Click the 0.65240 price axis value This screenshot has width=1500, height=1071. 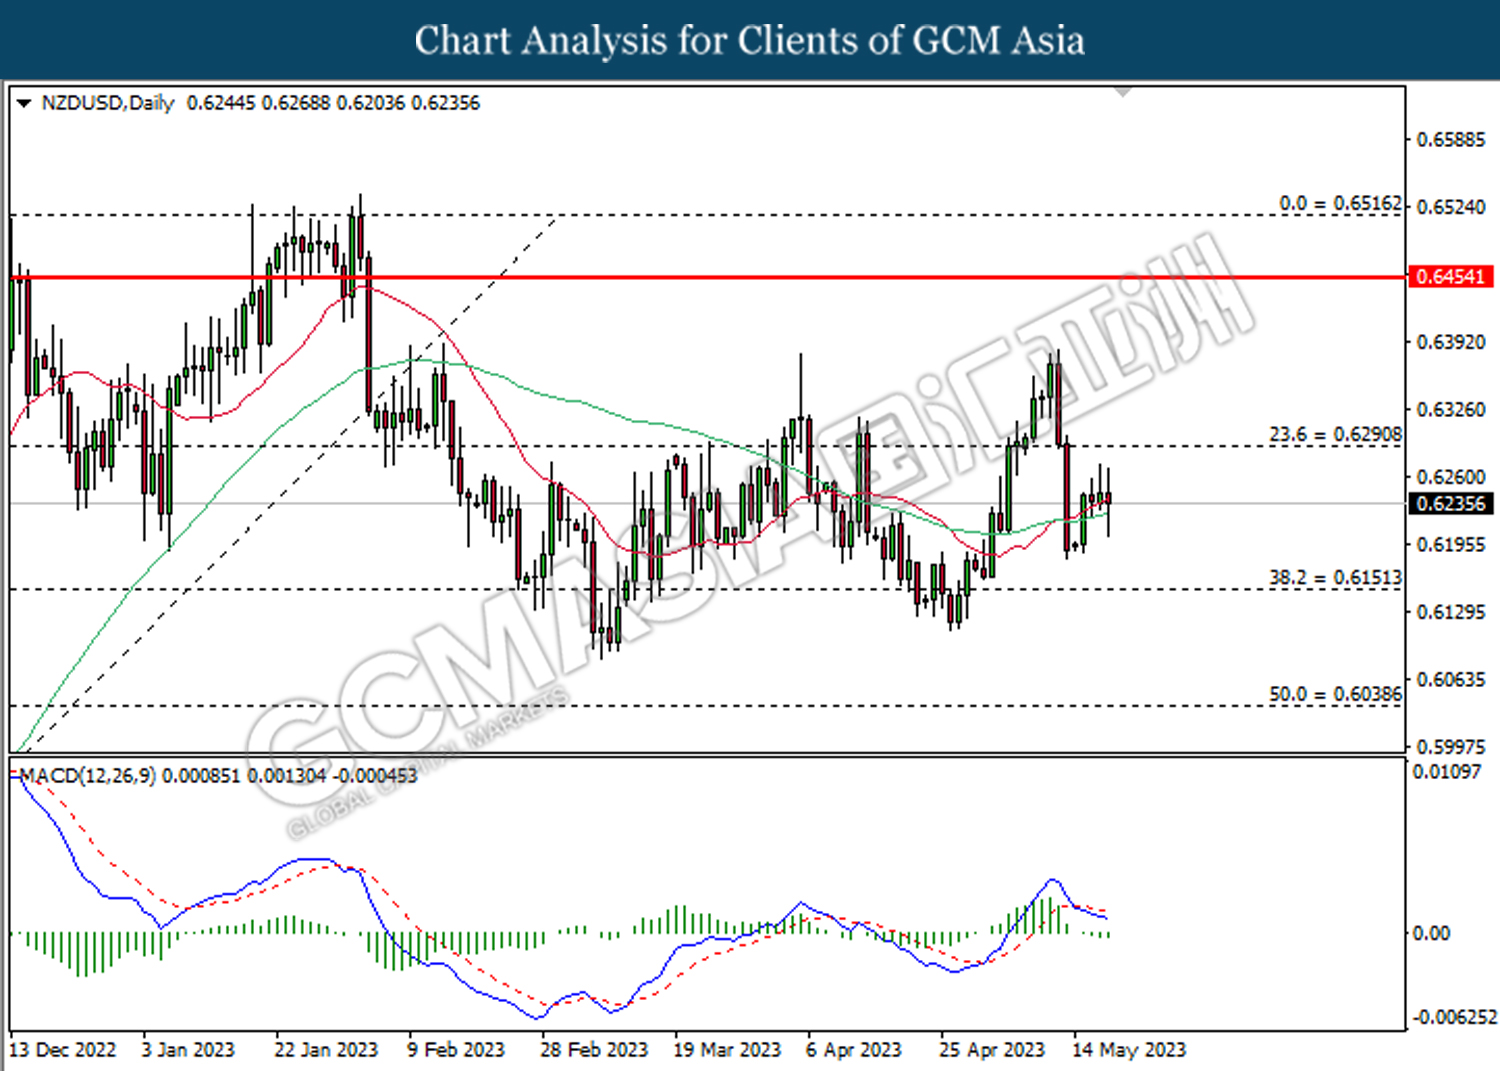click(x=1451, y=207)
